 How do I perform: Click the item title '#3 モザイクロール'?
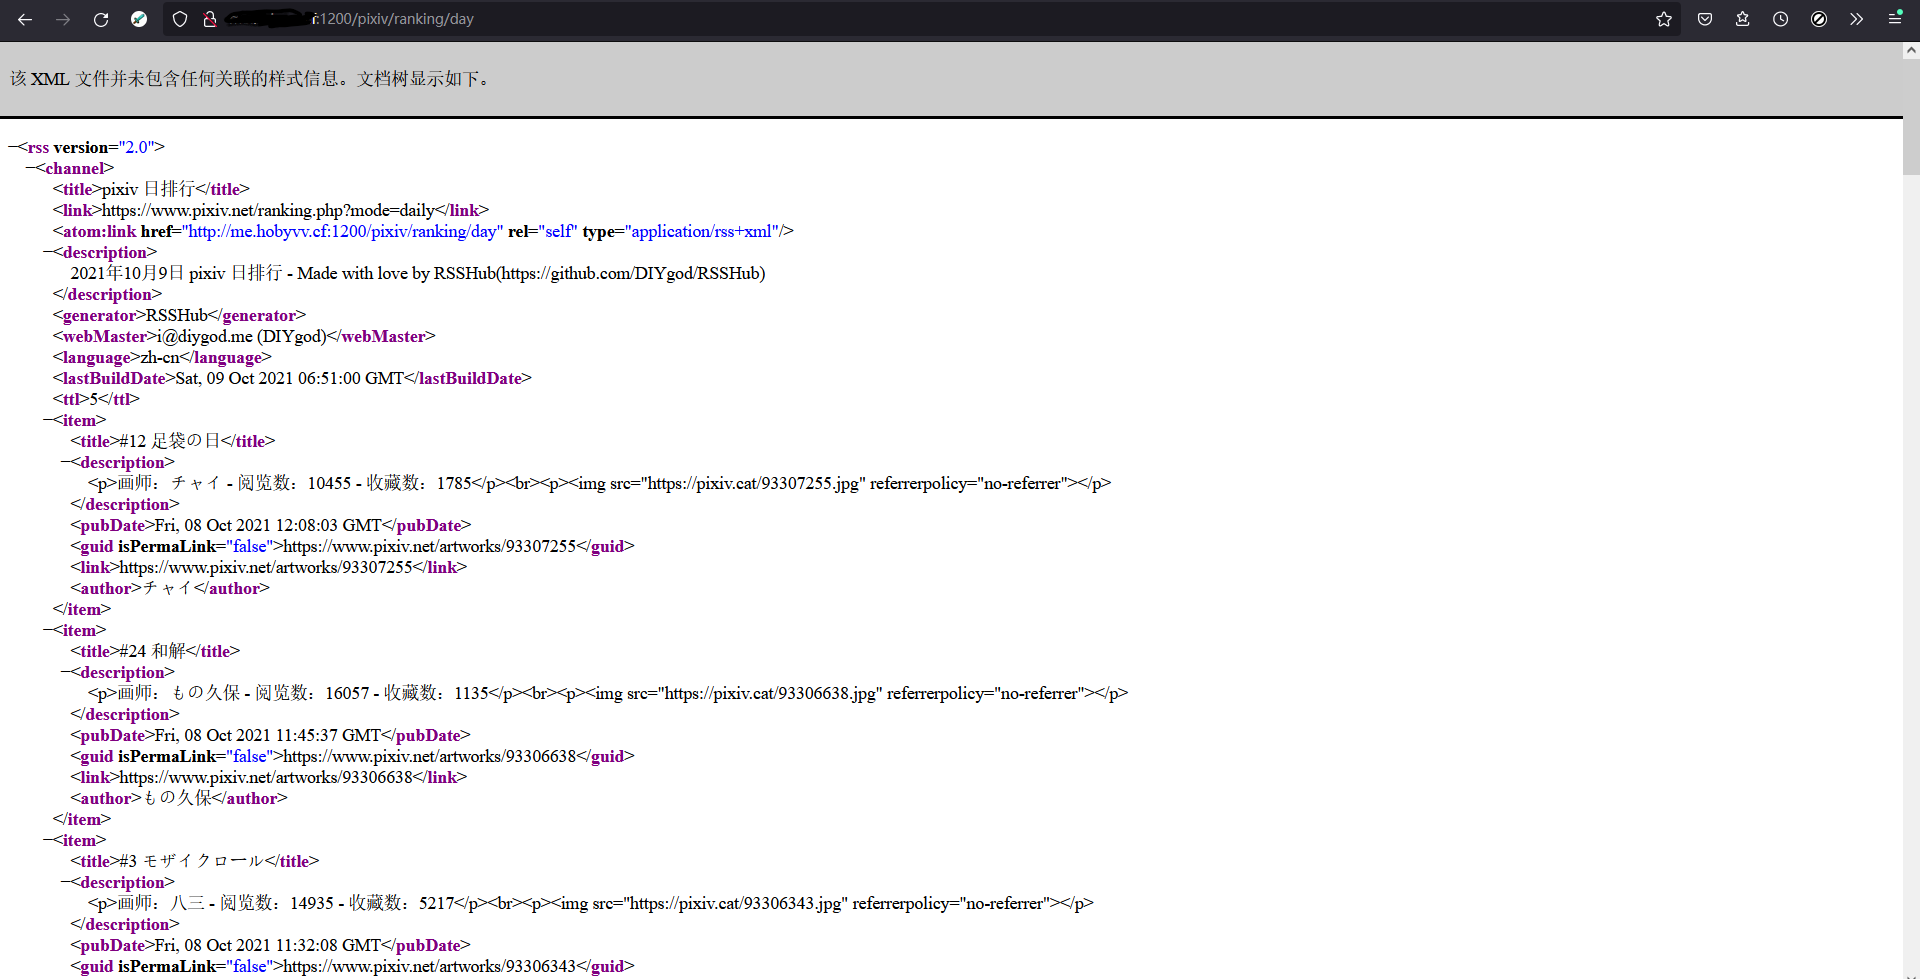[192, 861]
